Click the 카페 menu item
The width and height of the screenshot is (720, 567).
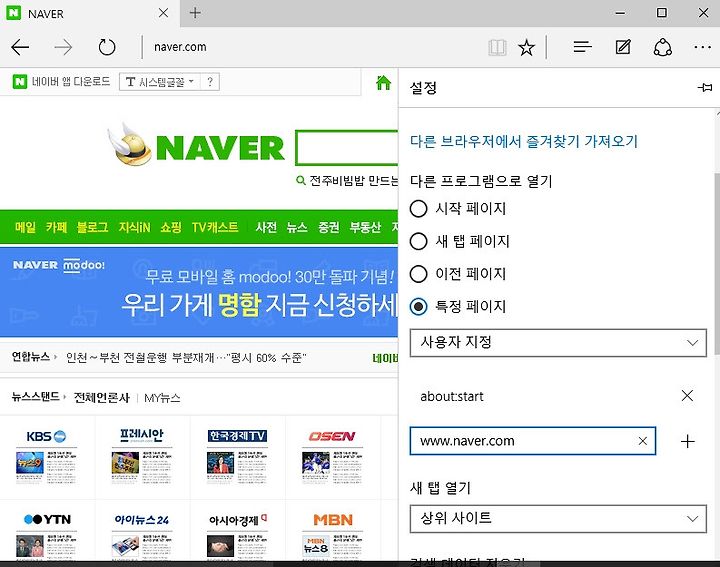click(56, 227)
